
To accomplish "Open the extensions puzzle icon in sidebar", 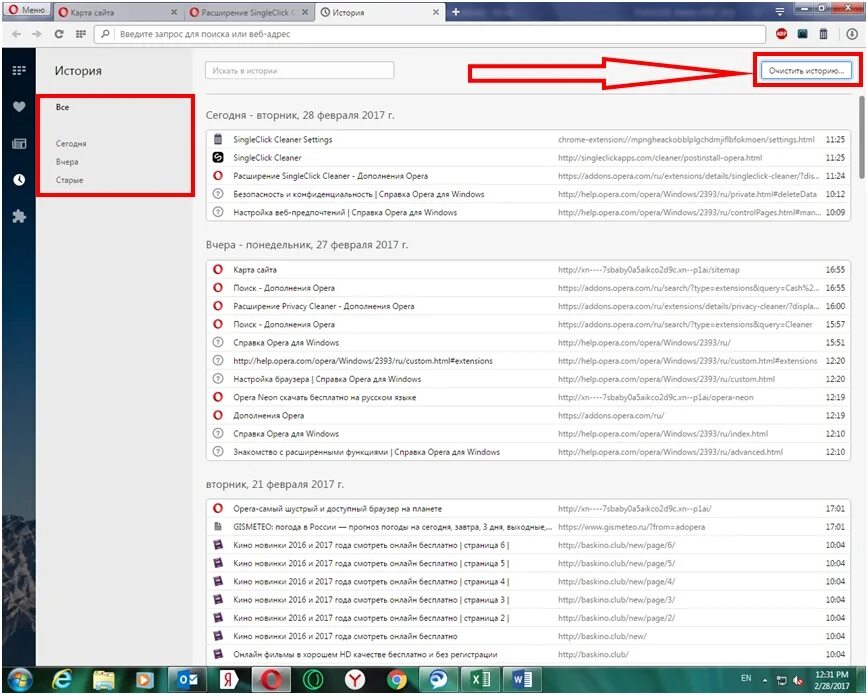I will pos(19,216).
